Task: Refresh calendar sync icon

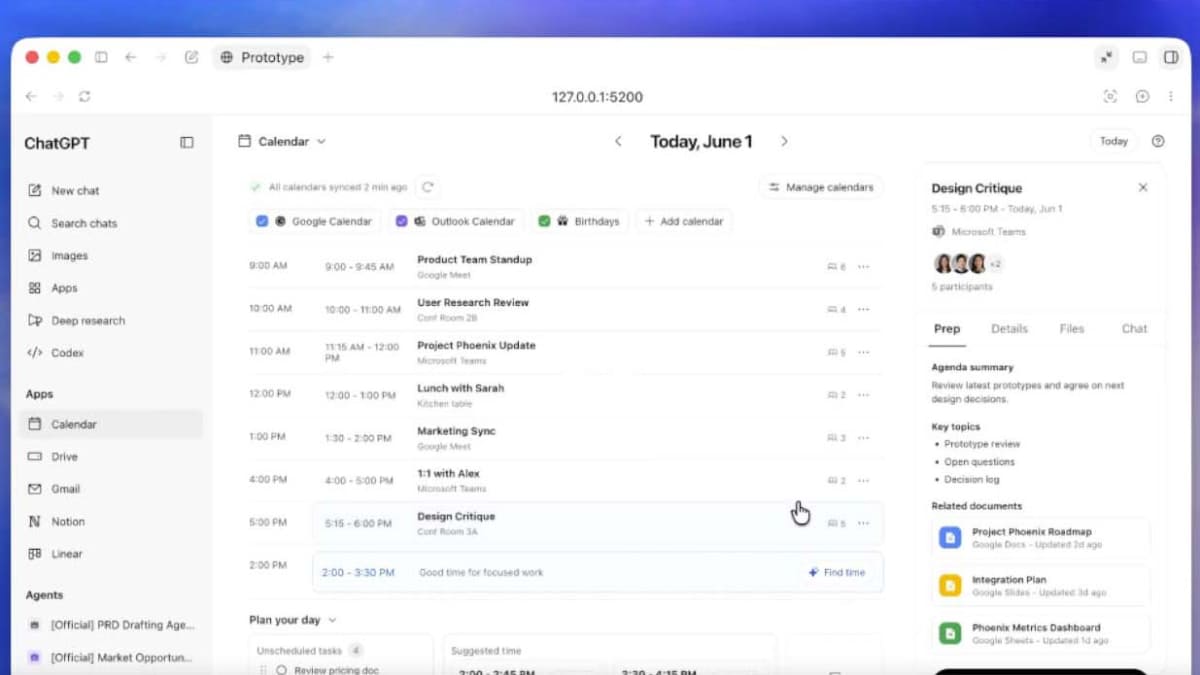Action: (428, 187)
